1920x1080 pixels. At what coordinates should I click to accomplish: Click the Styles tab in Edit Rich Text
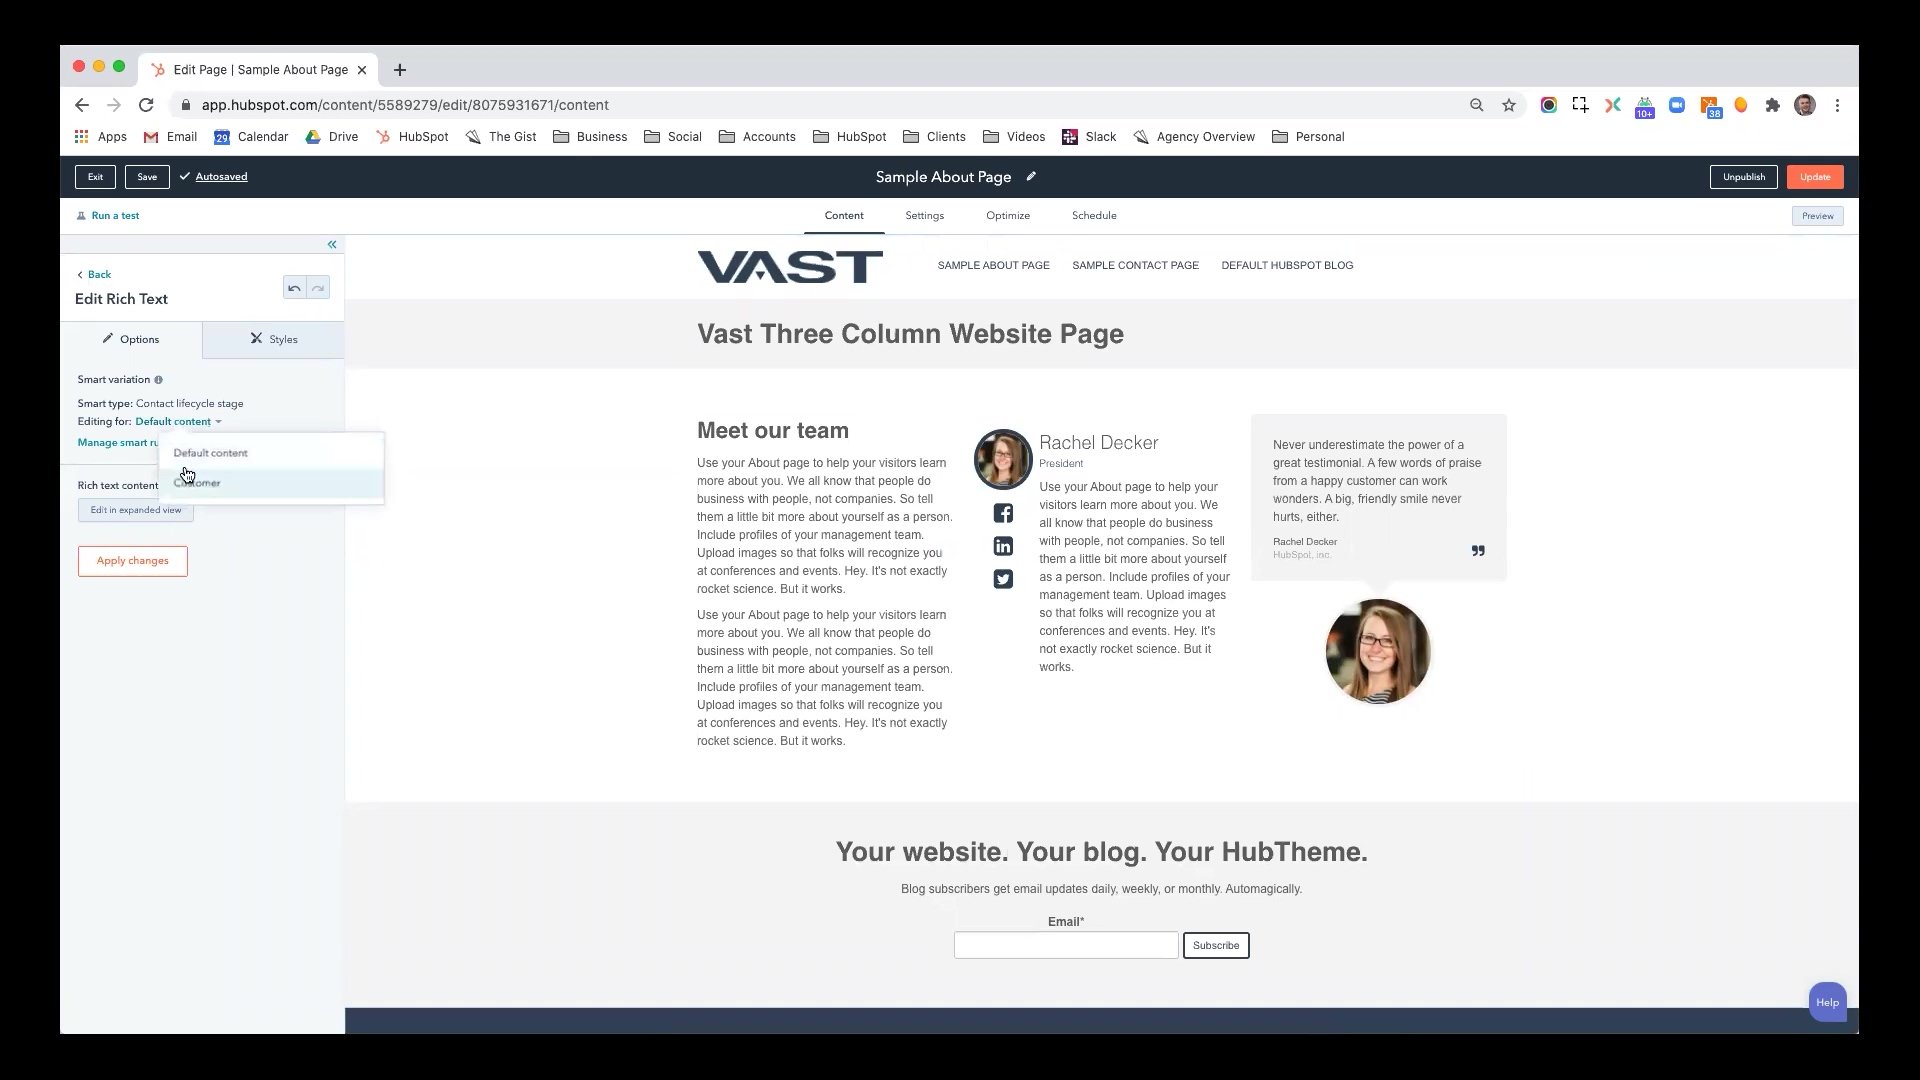click(273, 339)
